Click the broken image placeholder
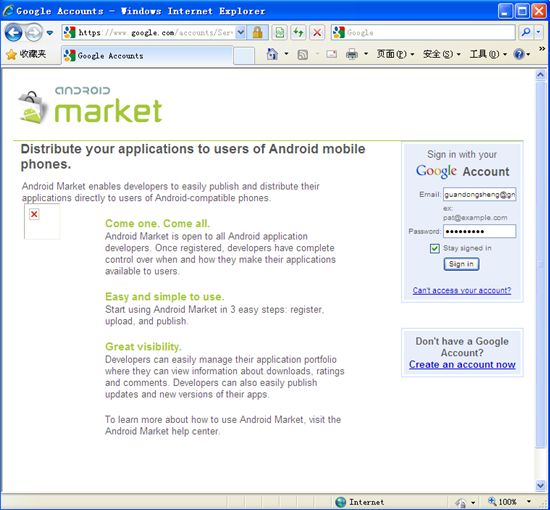The image size is (550, 510). 42,221
